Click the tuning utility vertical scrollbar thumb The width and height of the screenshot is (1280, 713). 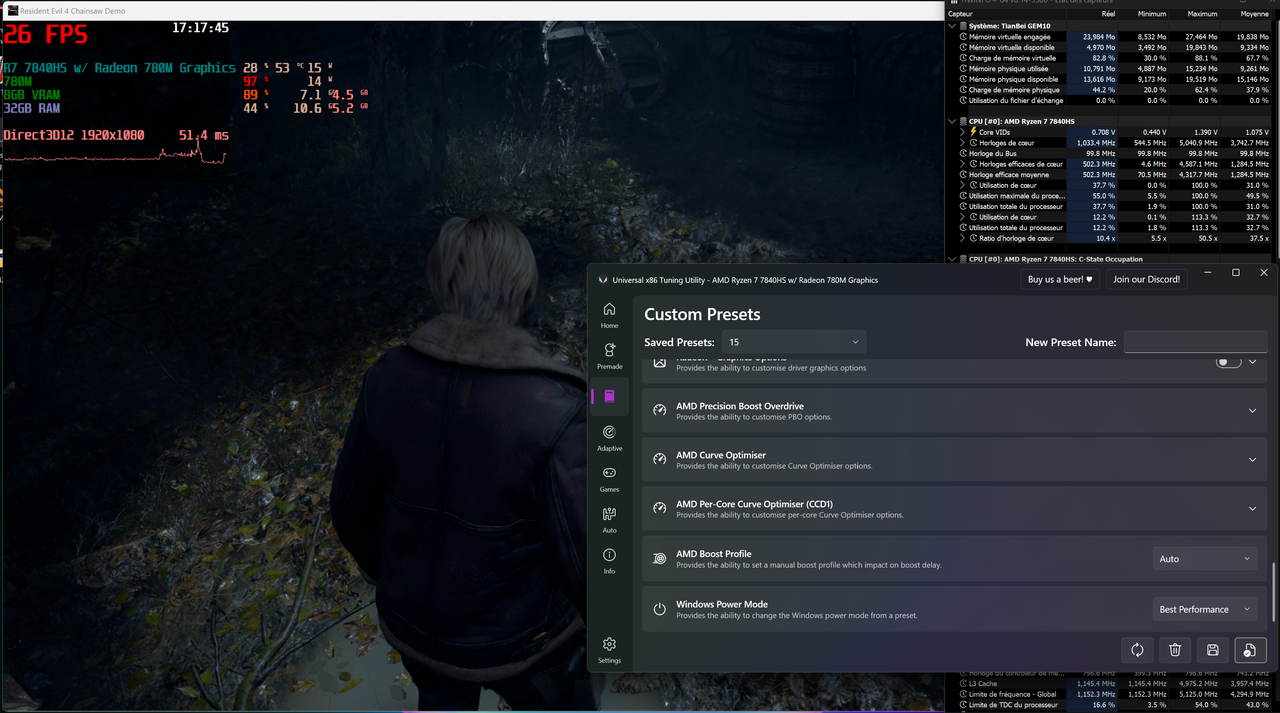1274,593
